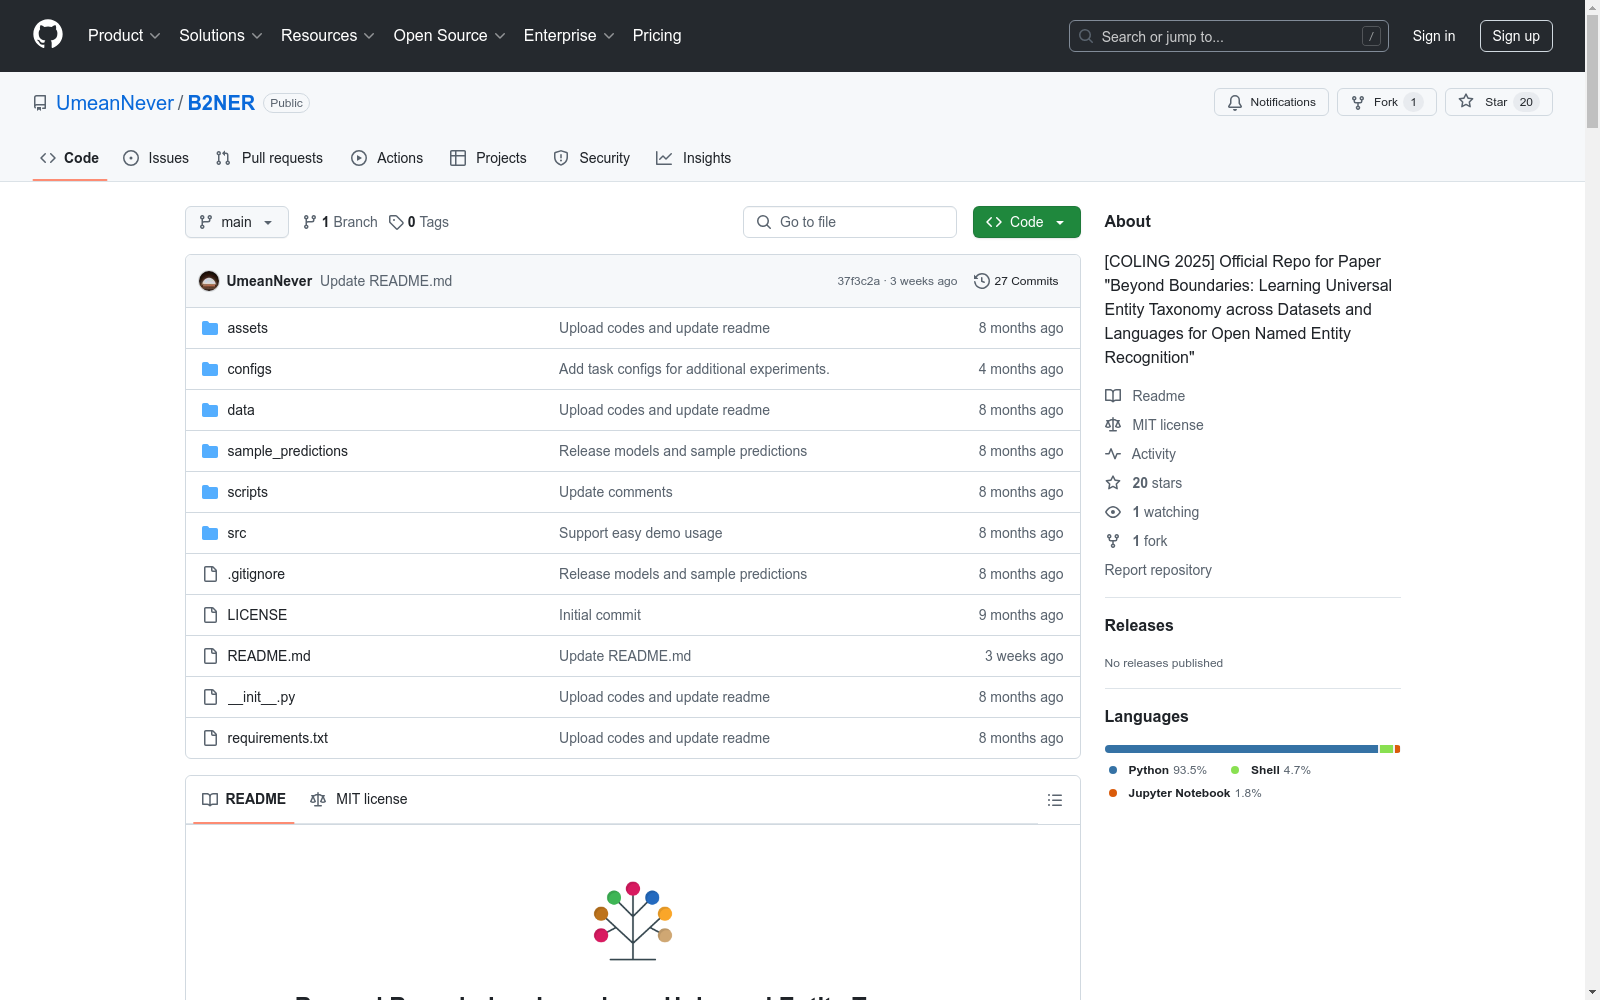This screenshot has width=1600, height=1000.
Task: Click the fork icon beside 1 fork
Action: (1113, 541)
